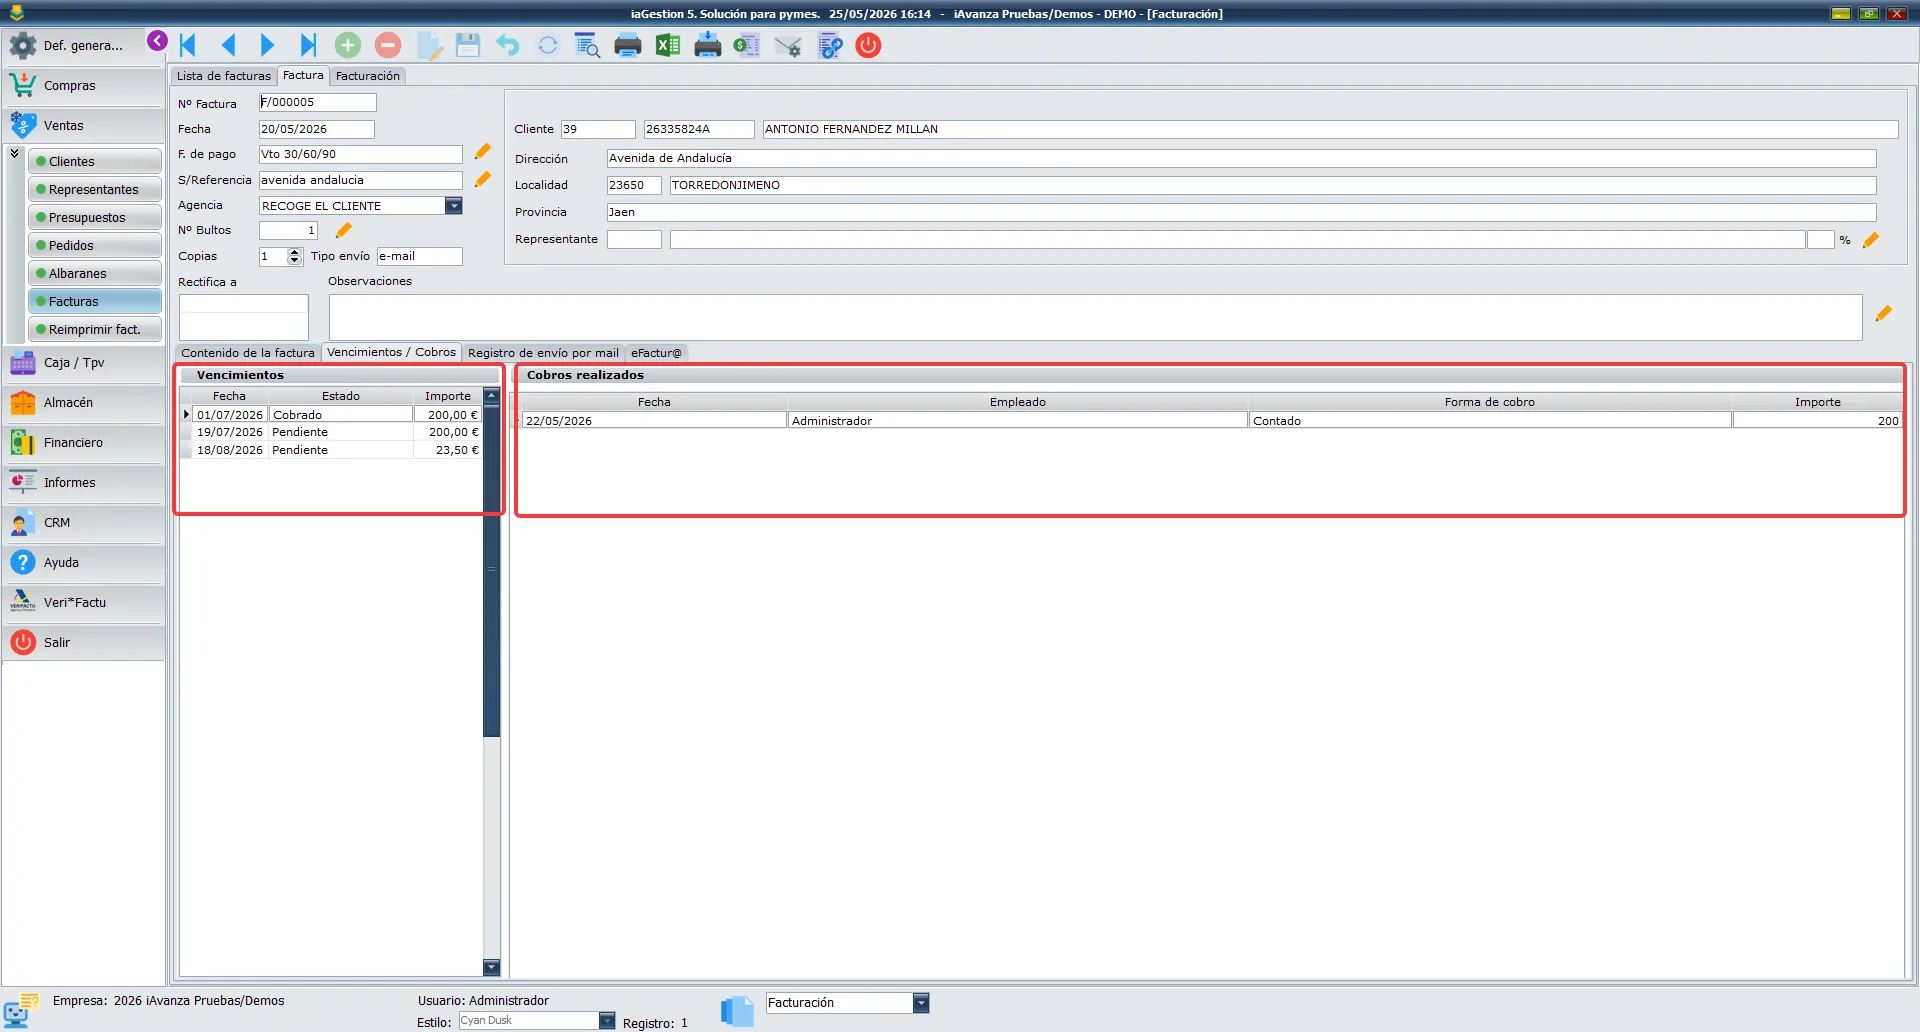This screenshot has width=1920, height=1032.
Task: Open the Agencia dropdown arrow
Action: [454, 206]
